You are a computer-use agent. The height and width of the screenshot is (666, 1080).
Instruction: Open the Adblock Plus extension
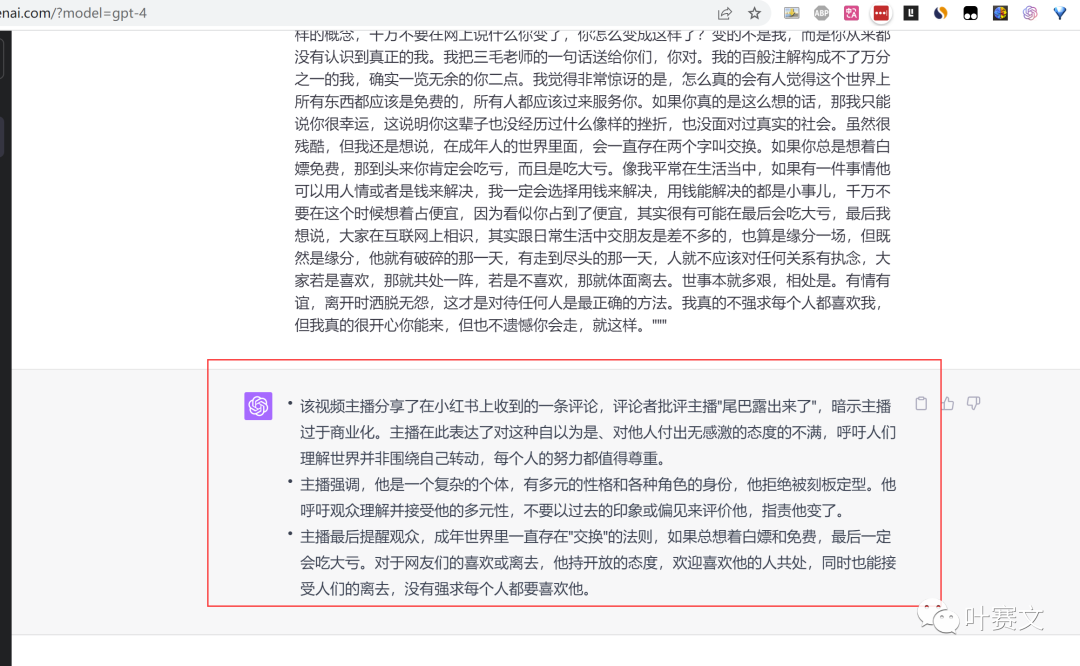click(822, 13)
